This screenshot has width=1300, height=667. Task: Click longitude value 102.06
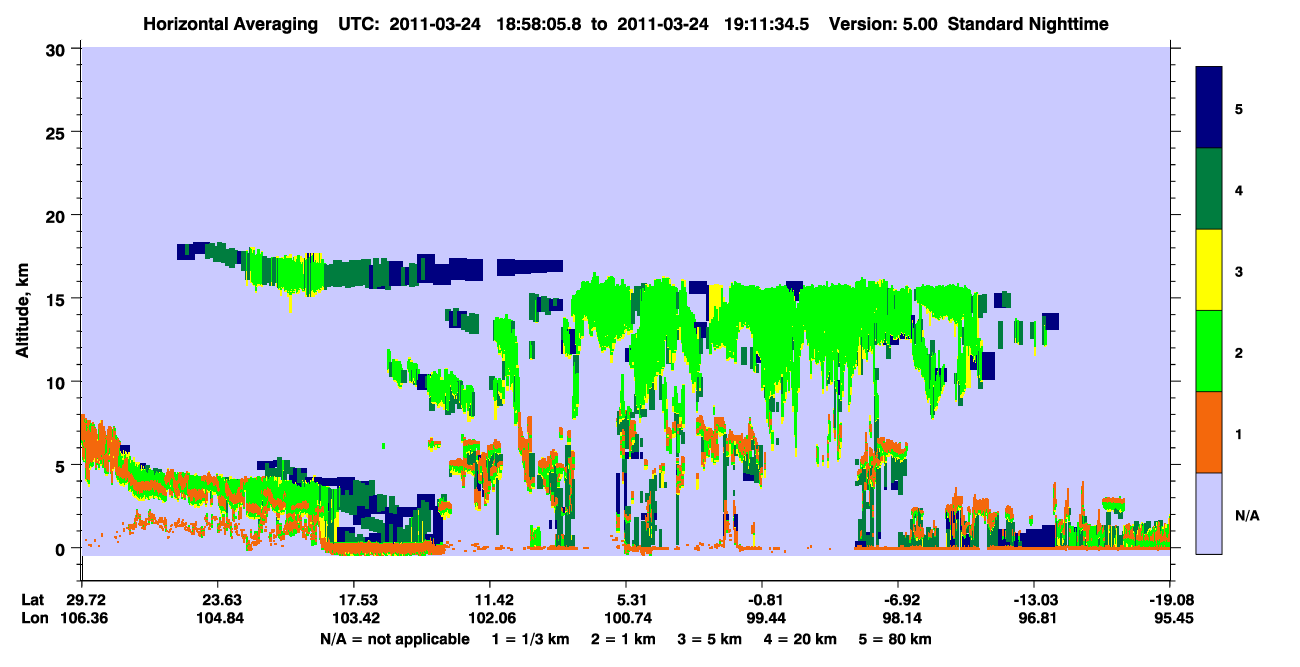490,618
